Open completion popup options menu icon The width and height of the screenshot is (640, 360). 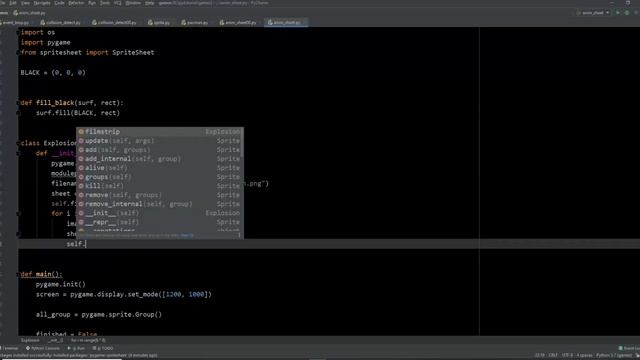(240, 236)
